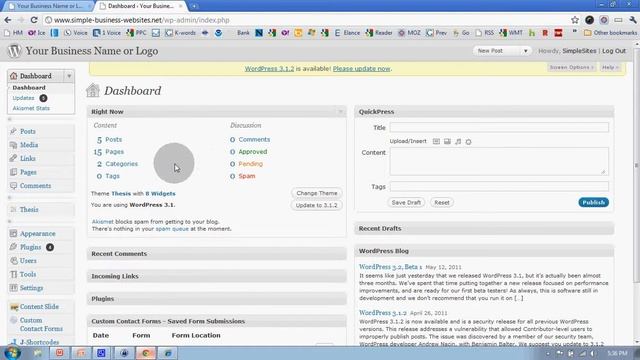The height and width of the screenshot is (360, 640).
Task: Click the Change Theme button
Action: (317, 193)
